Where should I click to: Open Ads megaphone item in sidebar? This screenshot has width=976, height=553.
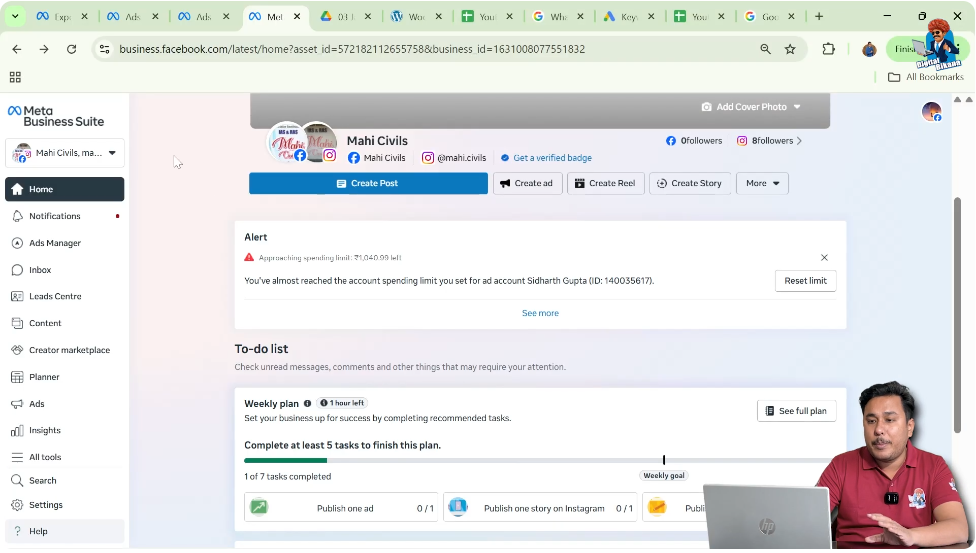(65, 404)
